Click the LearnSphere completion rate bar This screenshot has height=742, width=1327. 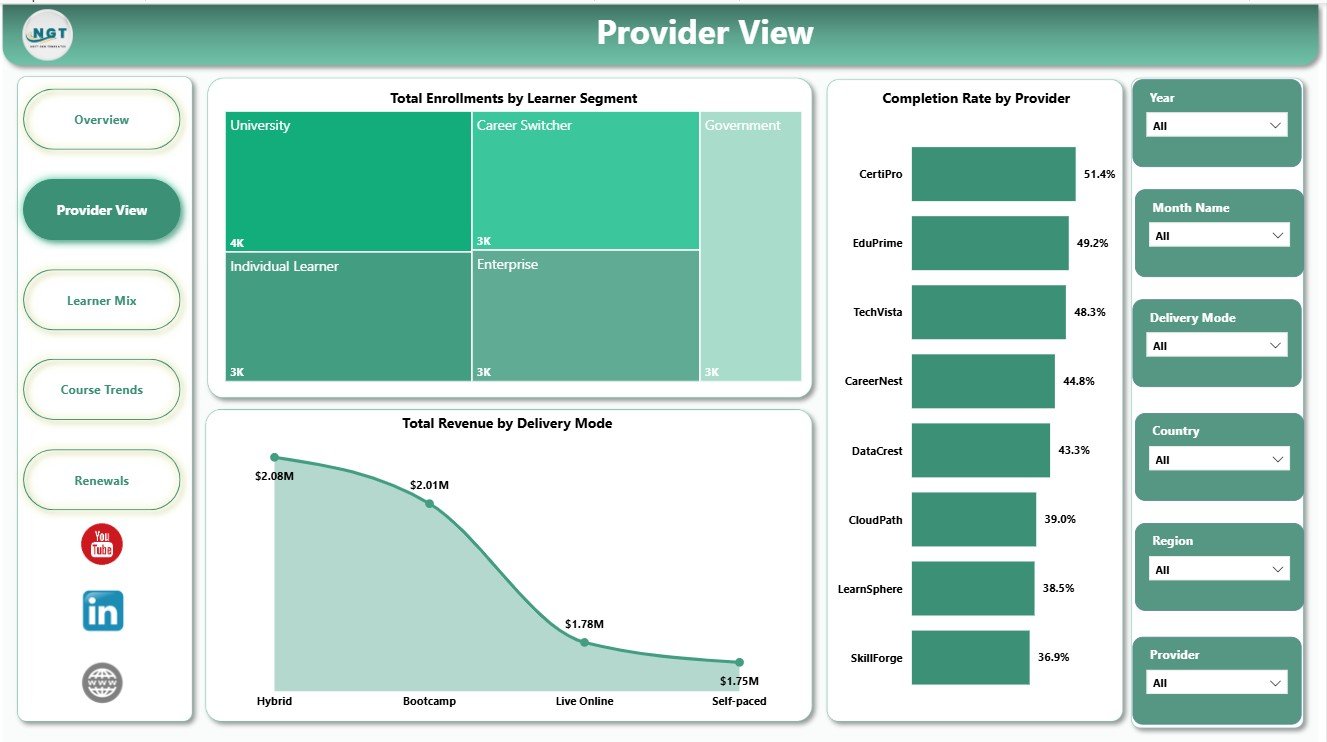tap(973, 588)
